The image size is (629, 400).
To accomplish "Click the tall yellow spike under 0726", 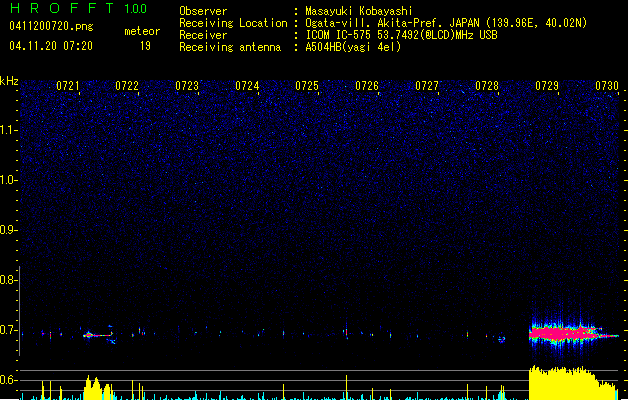I will click(347, 388).
